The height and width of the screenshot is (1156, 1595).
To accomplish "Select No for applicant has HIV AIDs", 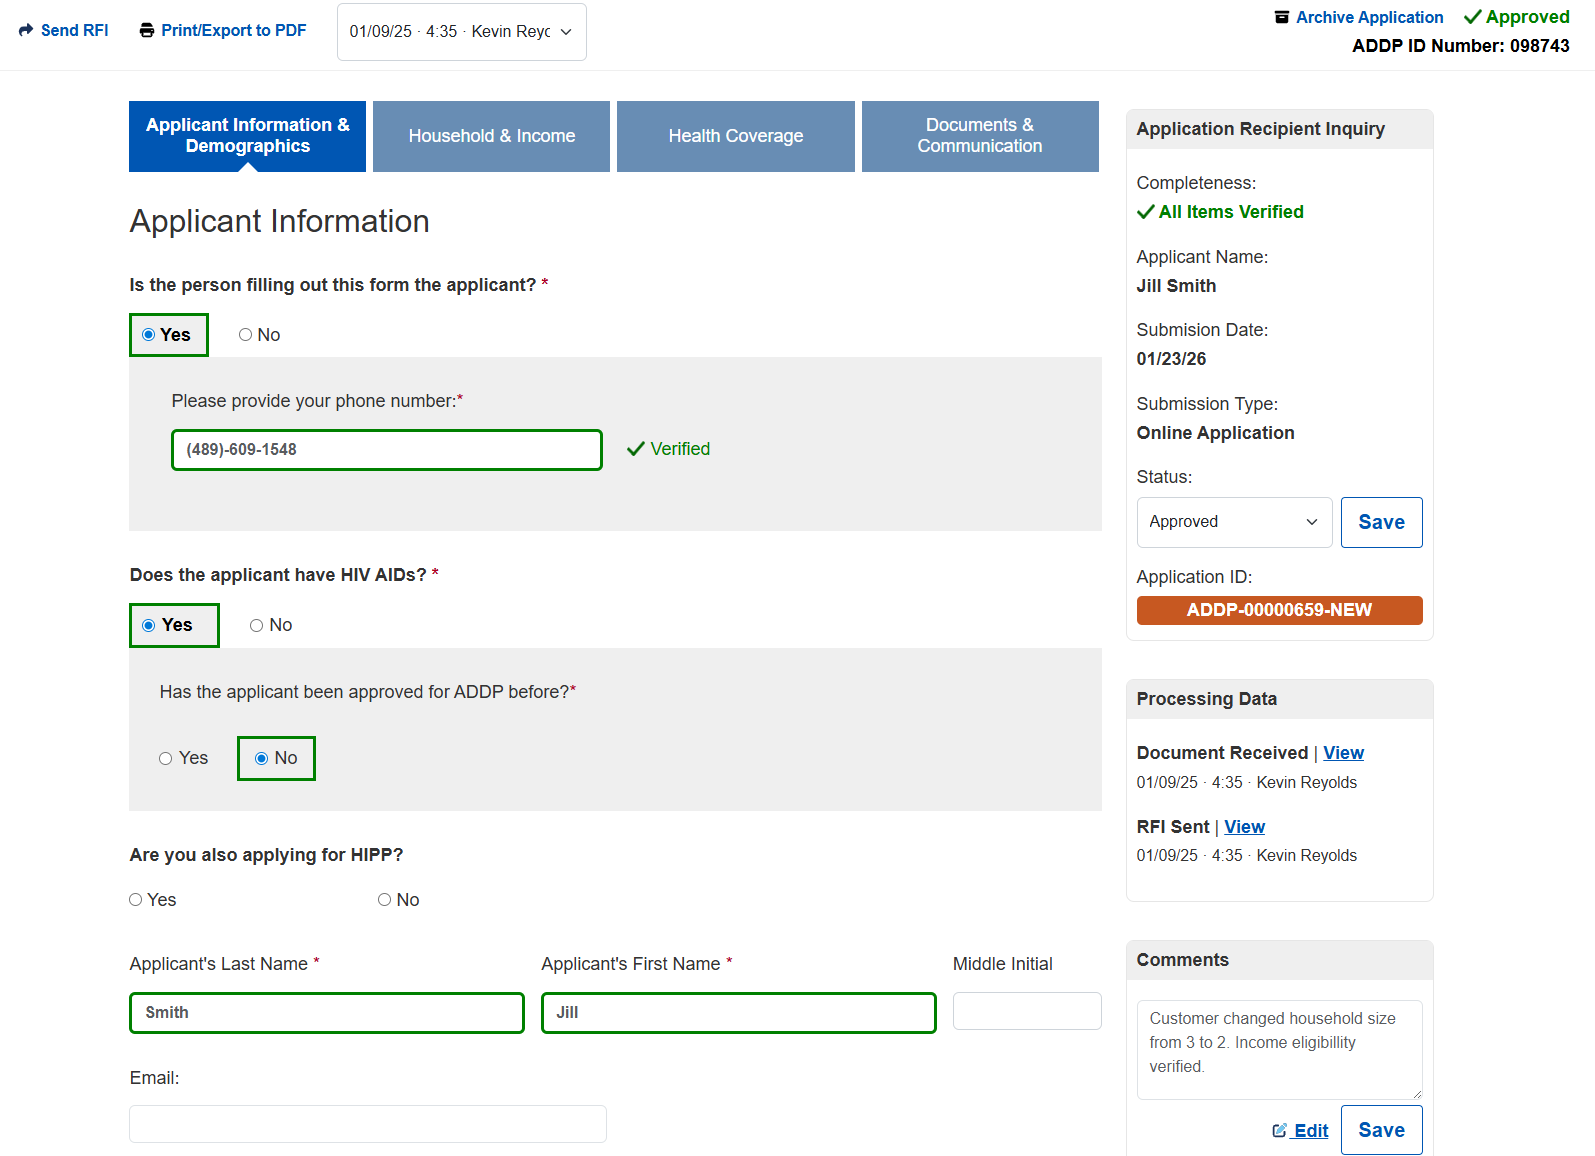I will [x=257, y=626].
